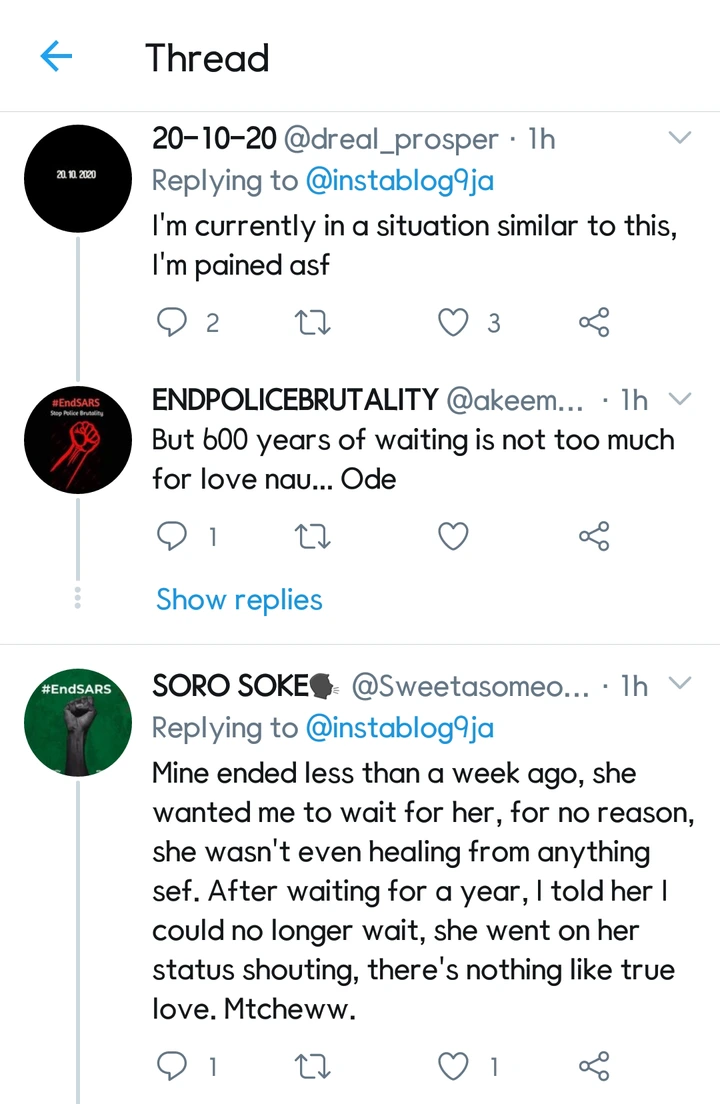Share the ENDPOLICEBRUTALITY tweet

click(x=594, y=537)
